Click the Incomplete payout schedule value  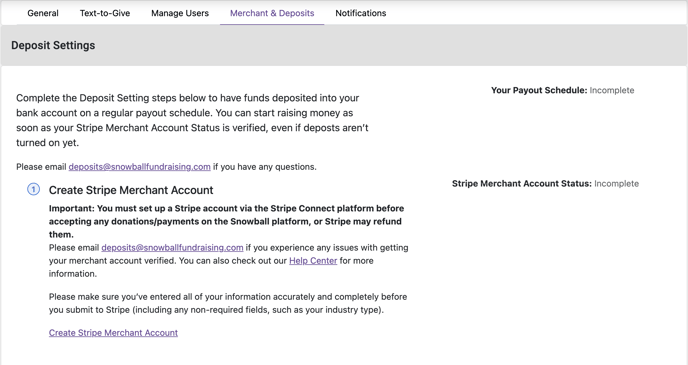point(612,90)
